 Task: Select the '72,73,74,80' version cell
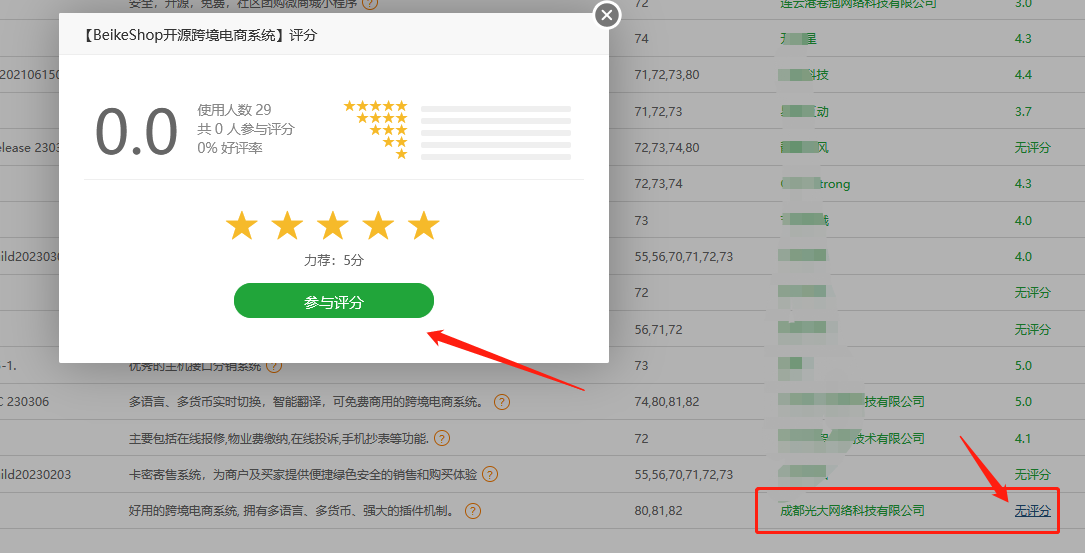pos(666,147)
